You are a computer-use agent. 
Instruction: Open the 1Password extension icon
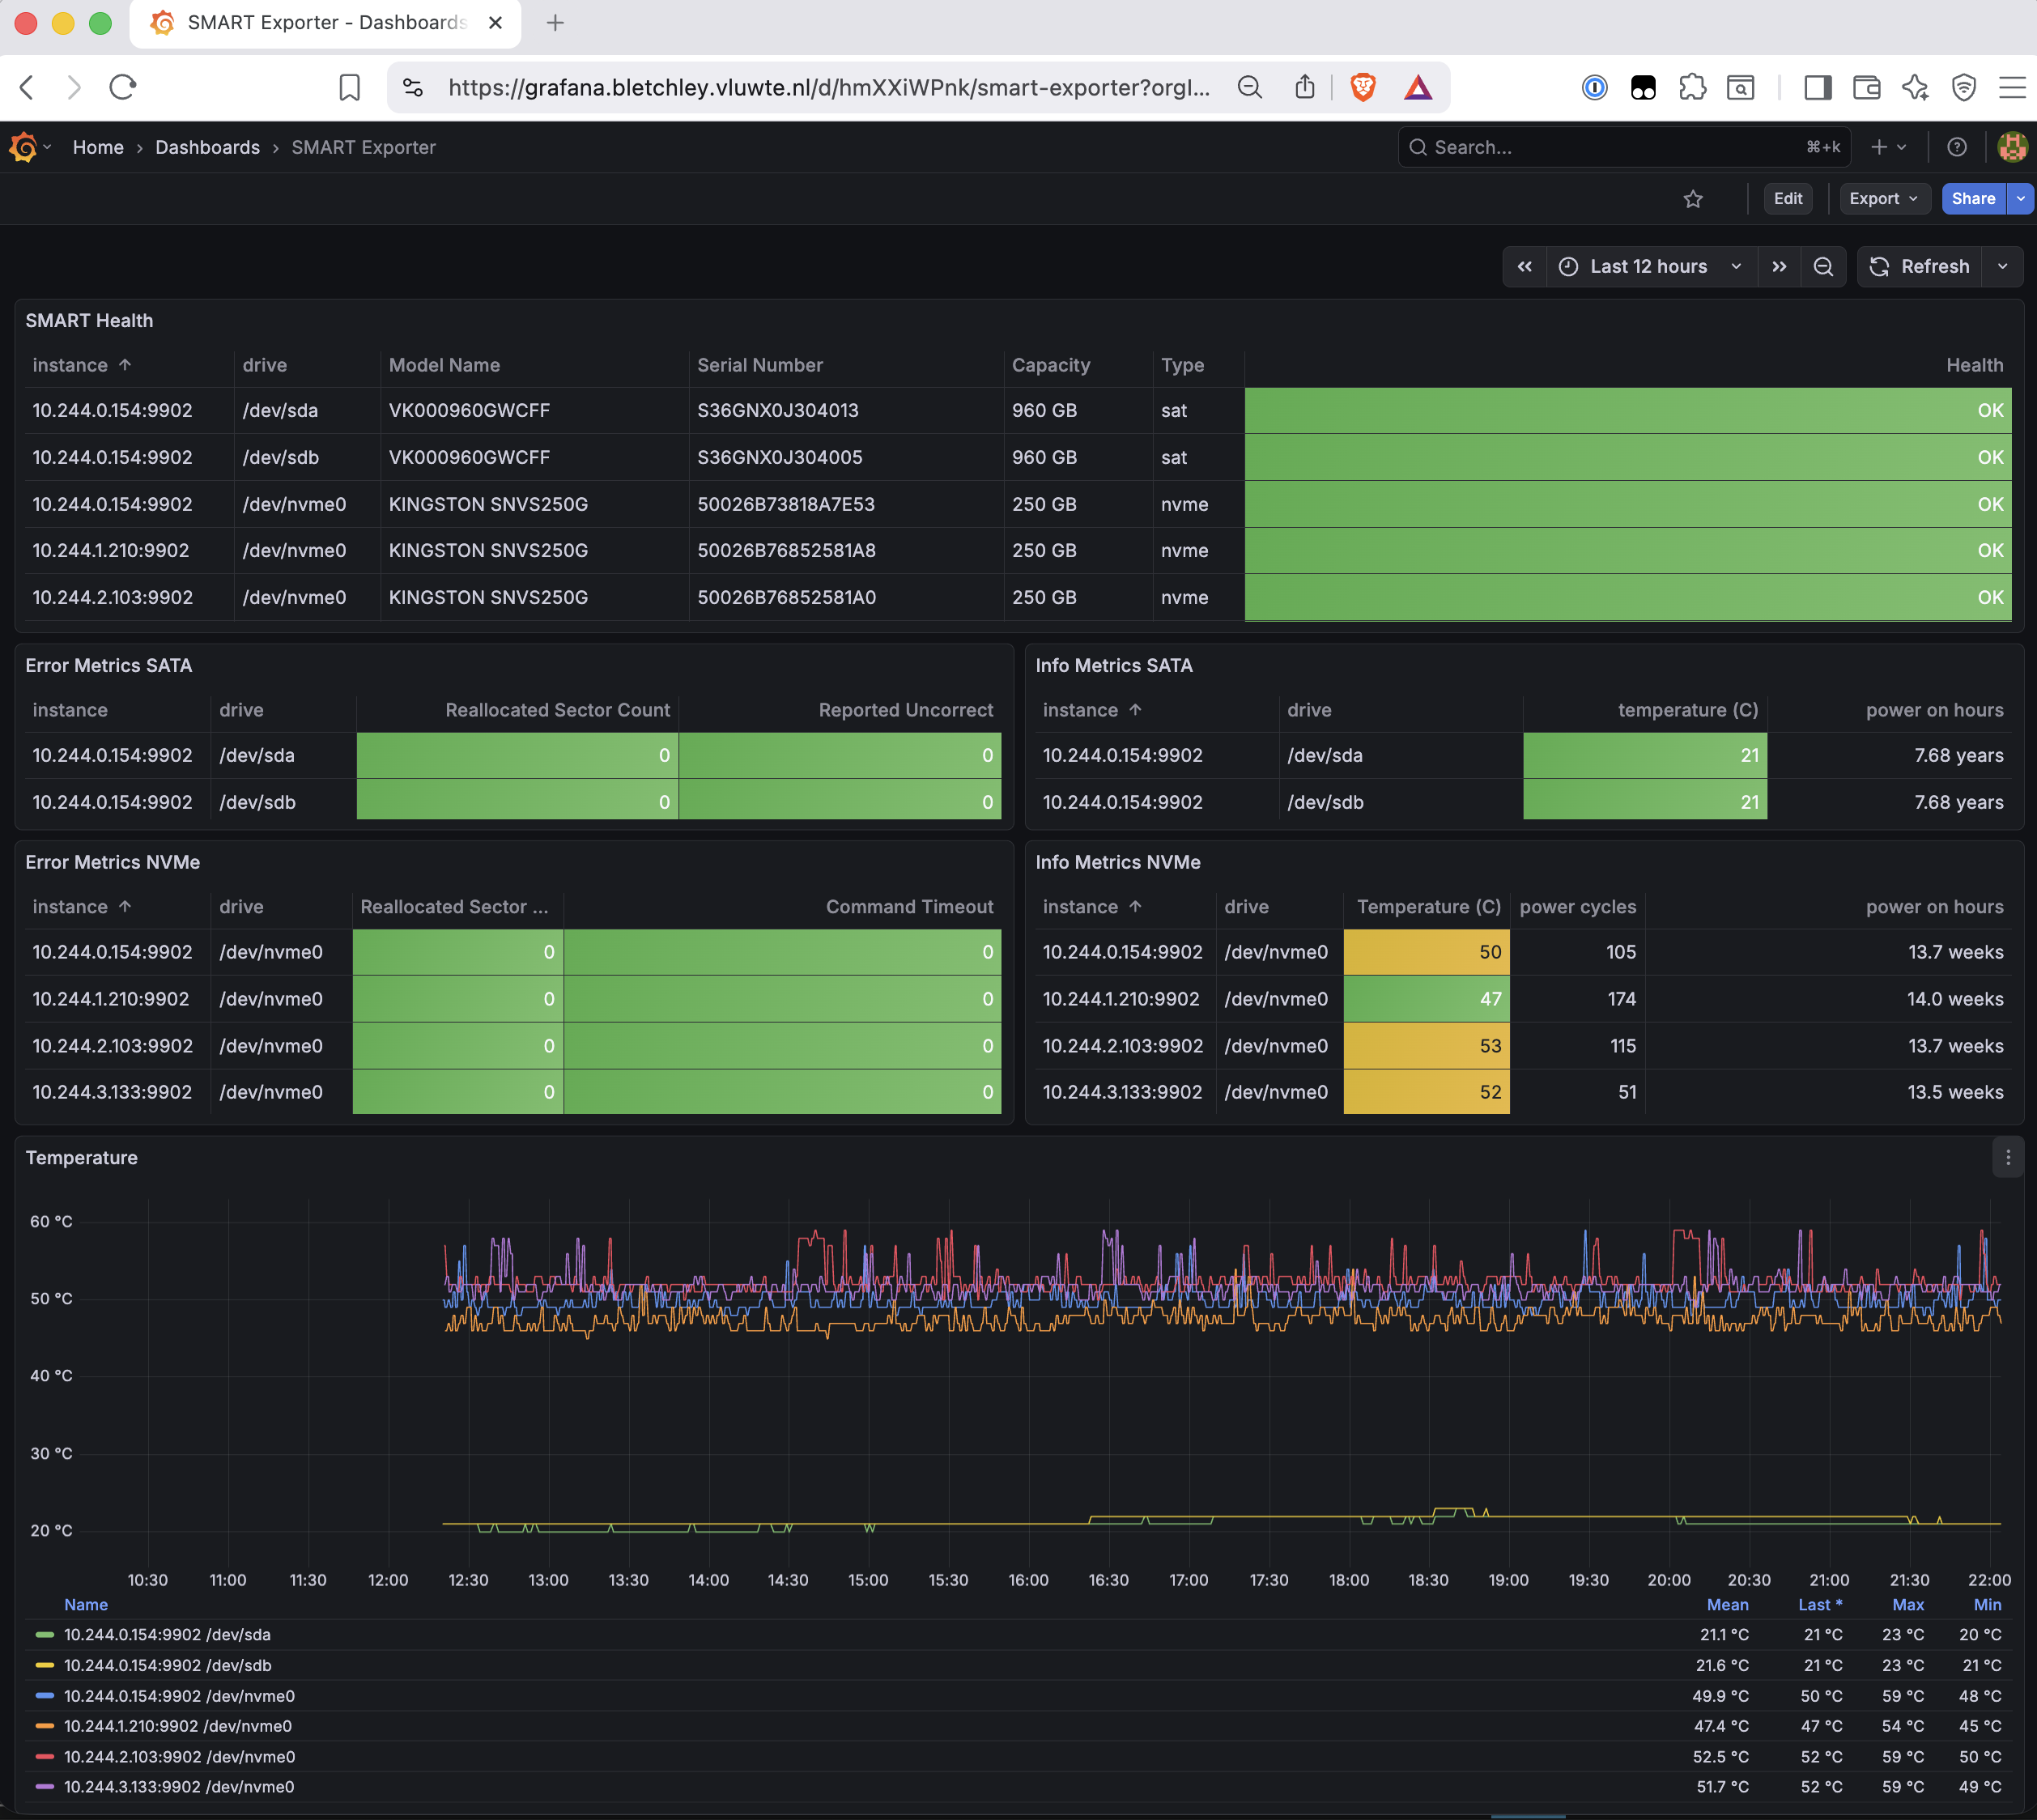(1595, 88)
